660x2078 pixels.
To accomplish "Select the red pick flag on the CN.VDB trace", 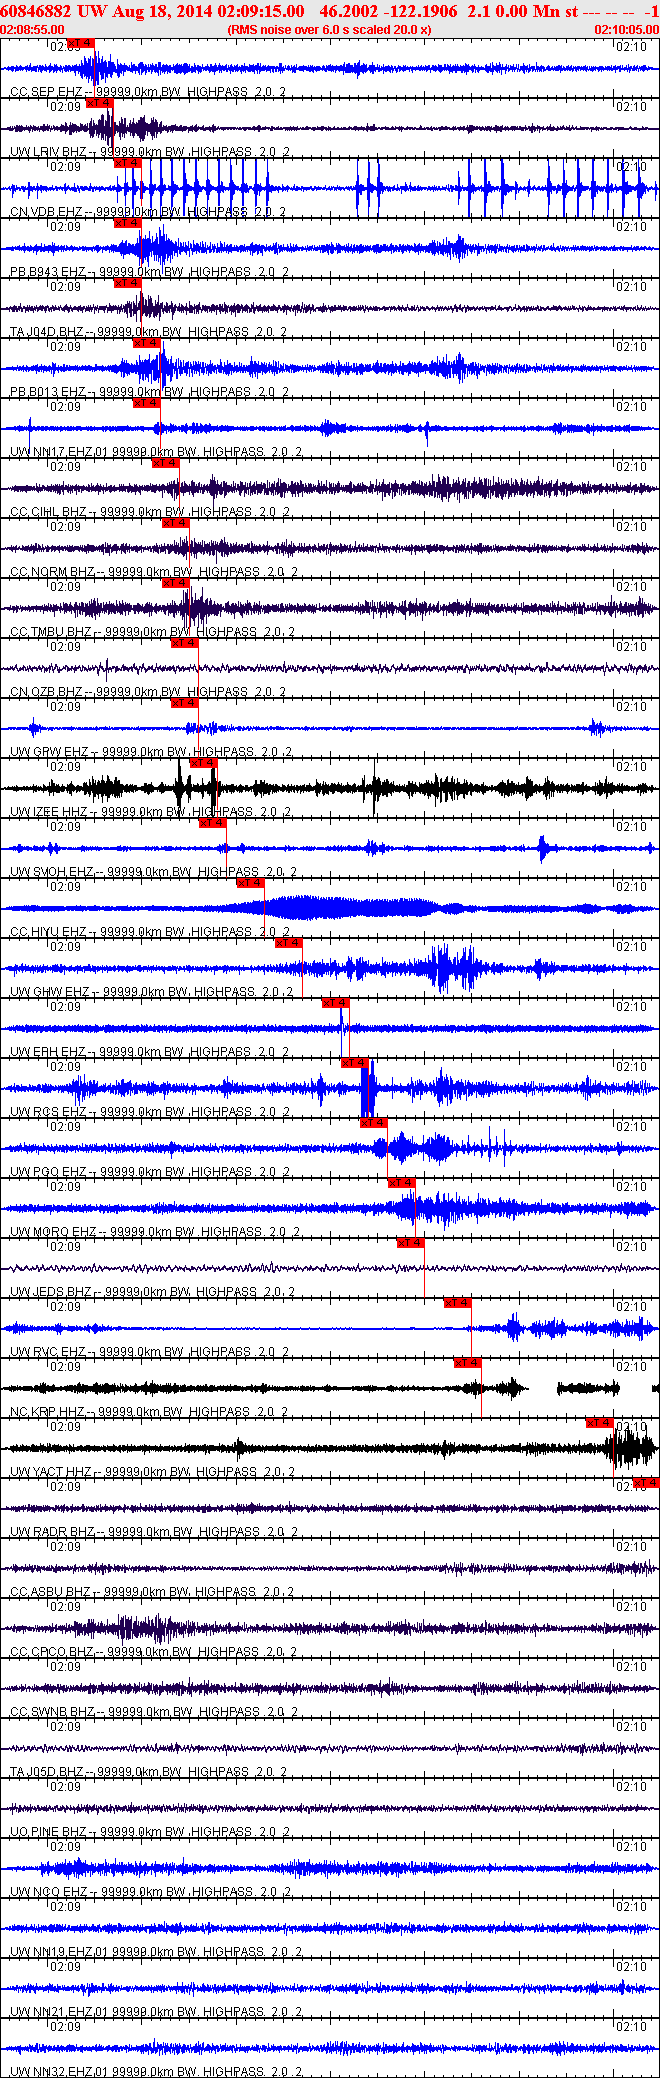I will 128,163.
